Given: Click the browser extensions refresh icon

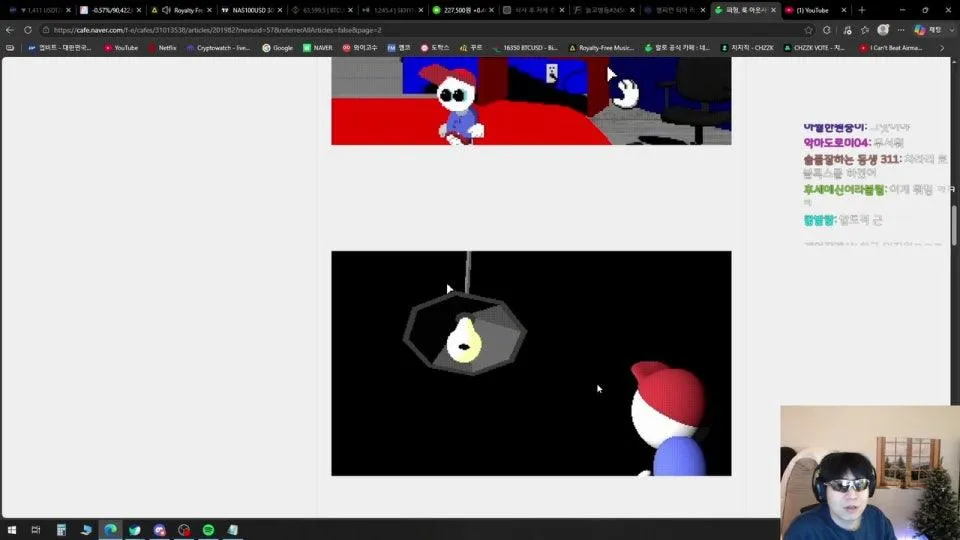Looking at the screenshot, I should click(827, 30).
